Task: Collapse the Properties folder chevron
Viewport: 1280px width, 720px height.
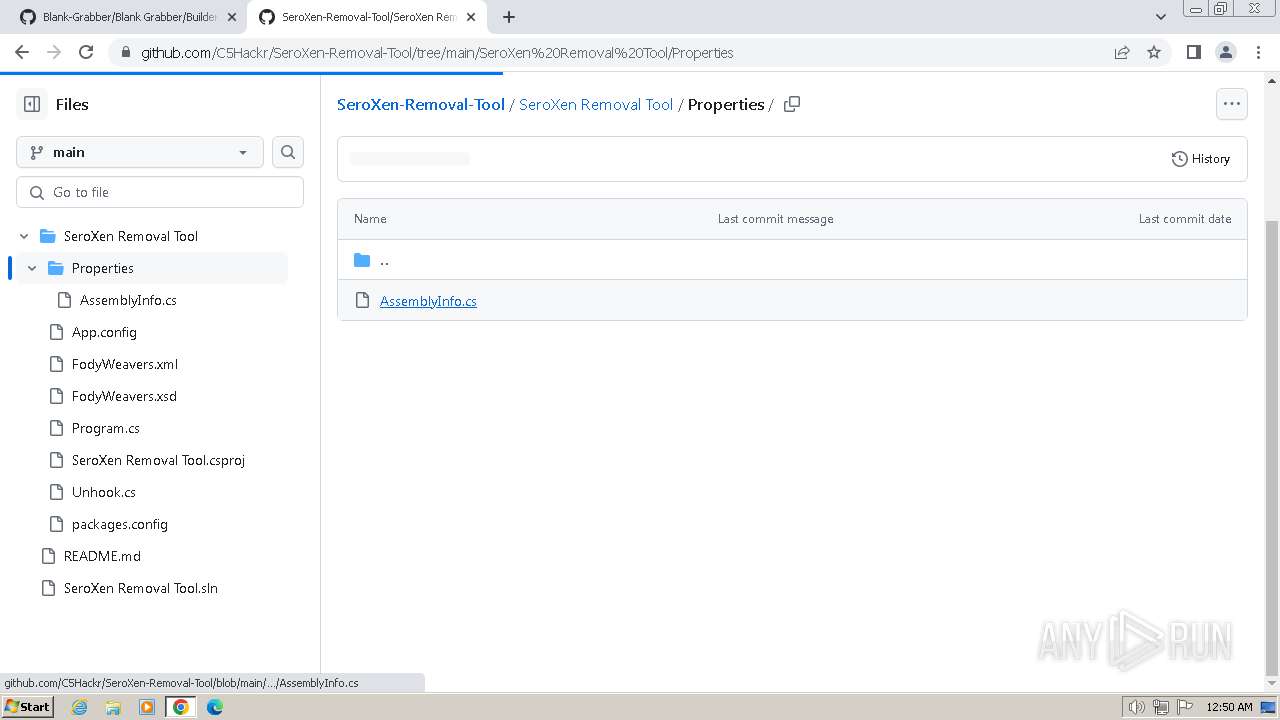Action: pyautogui.click(x=32, y=268)
